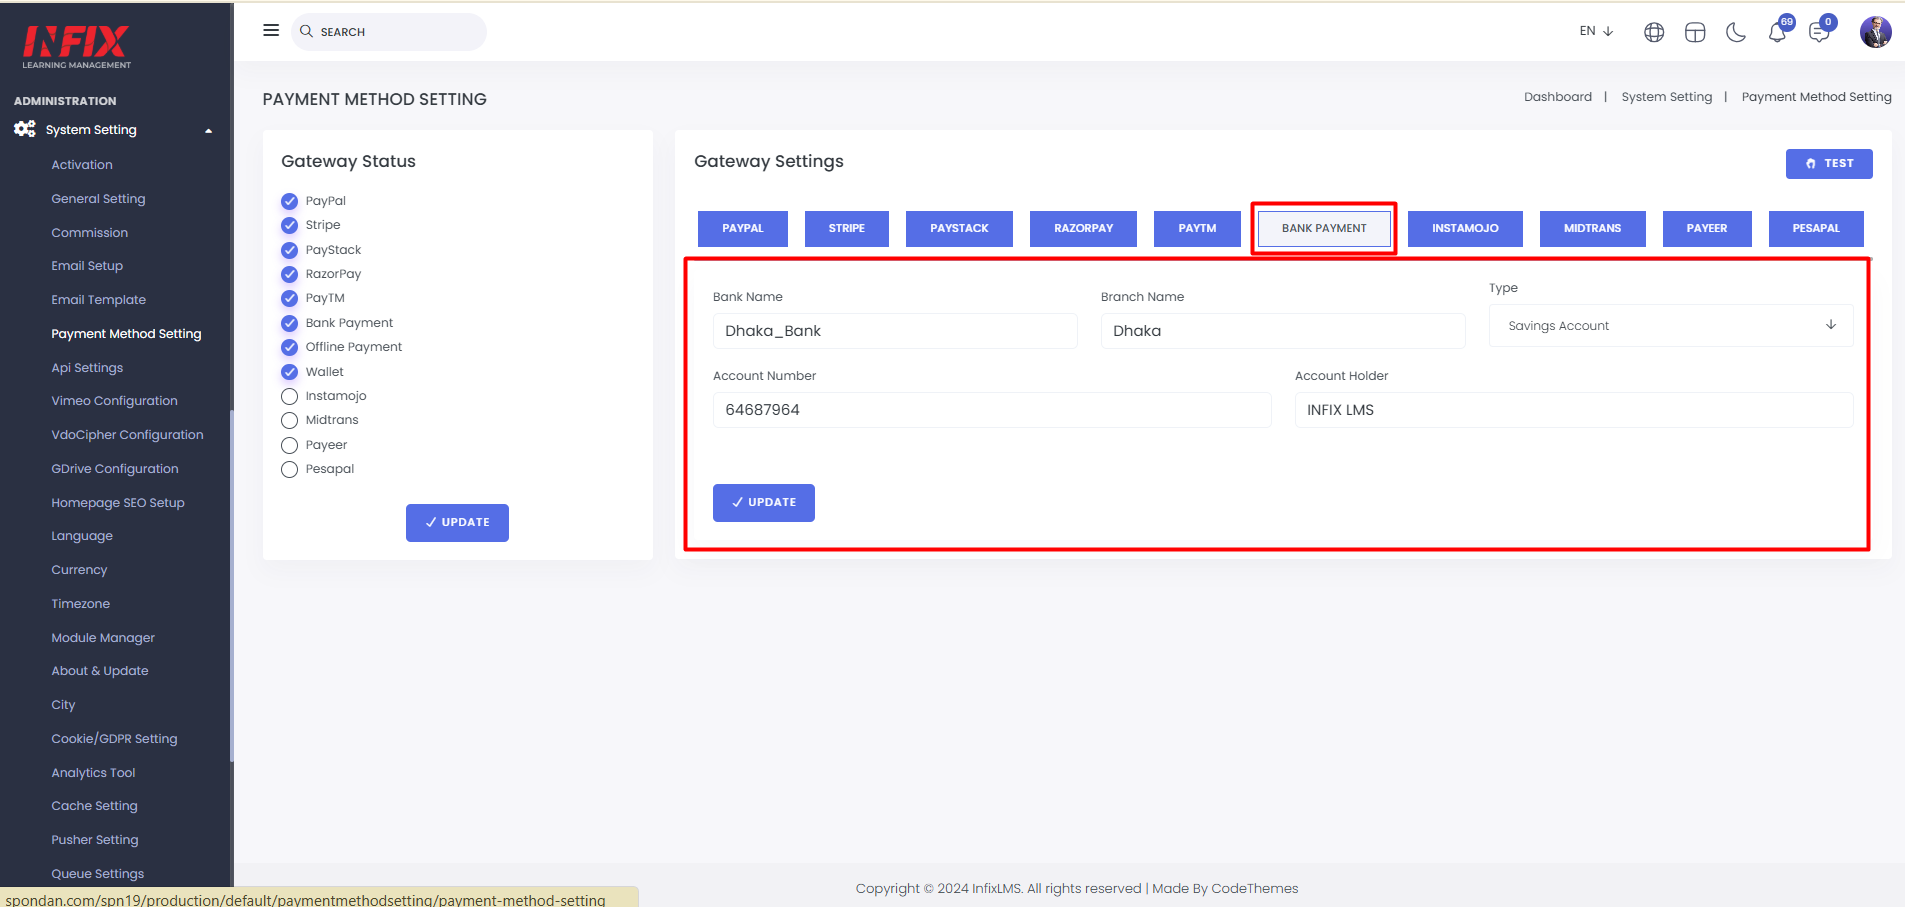
Task: Open notifications bell icon
Action: pyautogui.click(x=1777, y=32)
